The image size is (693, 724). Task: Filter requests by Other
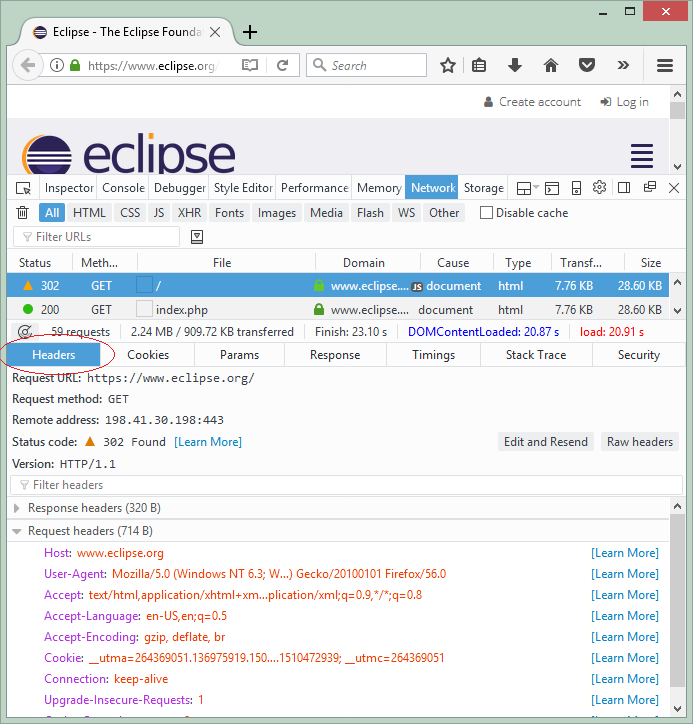(x=444, y=213)
